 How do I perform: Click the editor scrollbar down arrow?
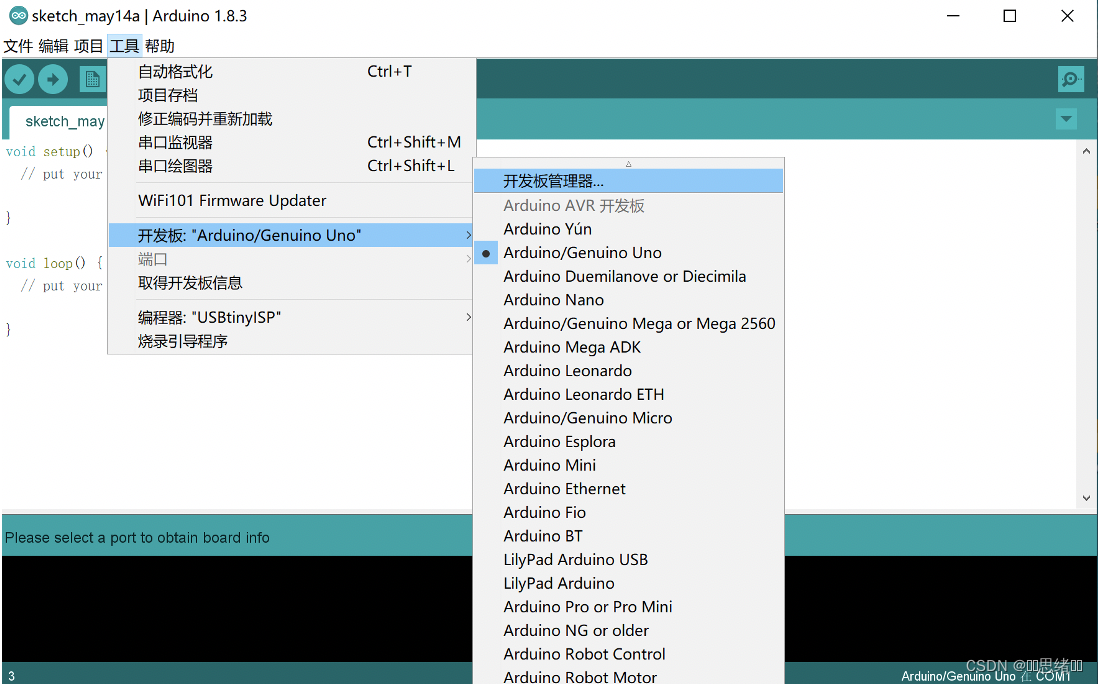1086,498
